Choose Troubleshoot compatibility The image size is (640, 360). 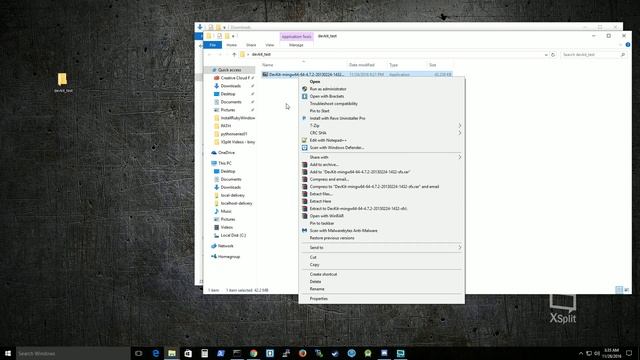coord(333,104)
